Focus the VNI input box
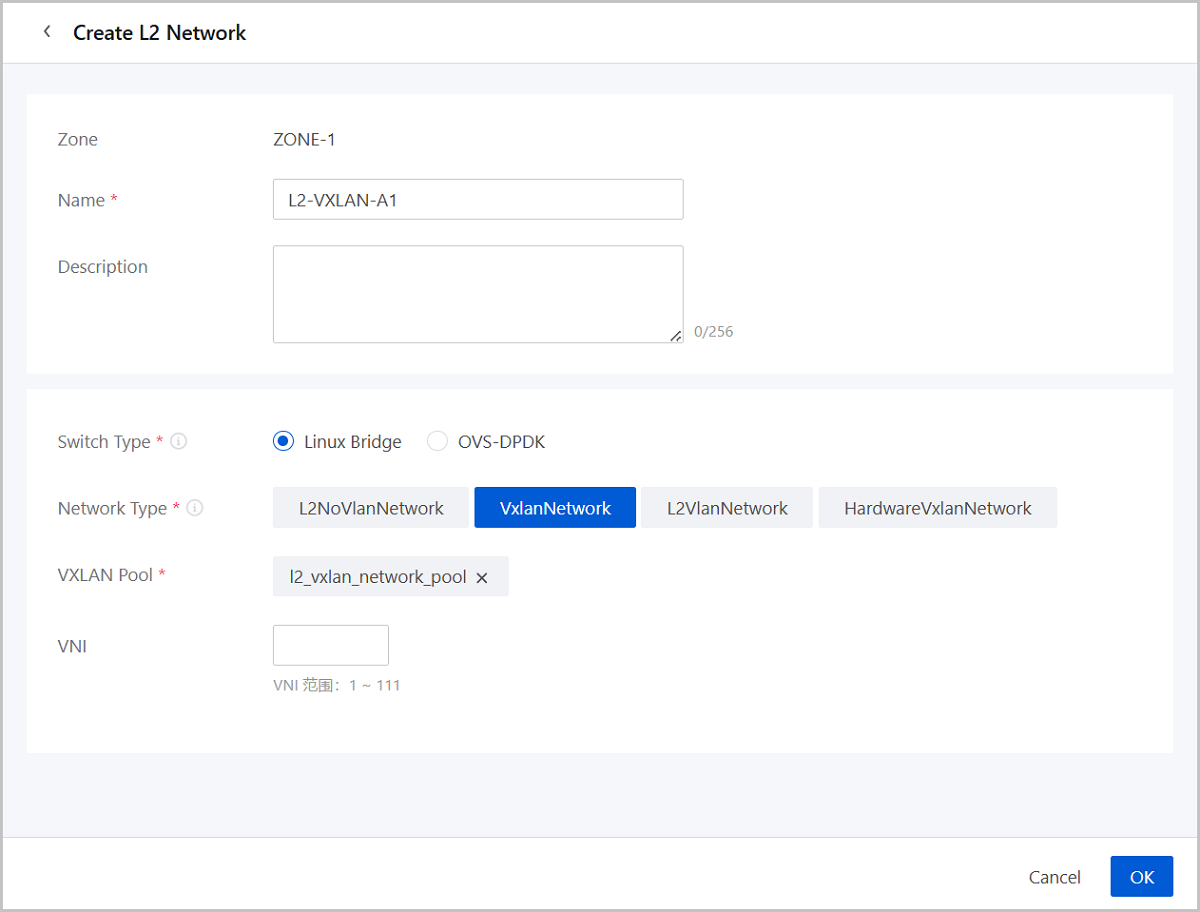Image resolution: width=1200 pixels, height=912 pixels. (x=331, y=645)
